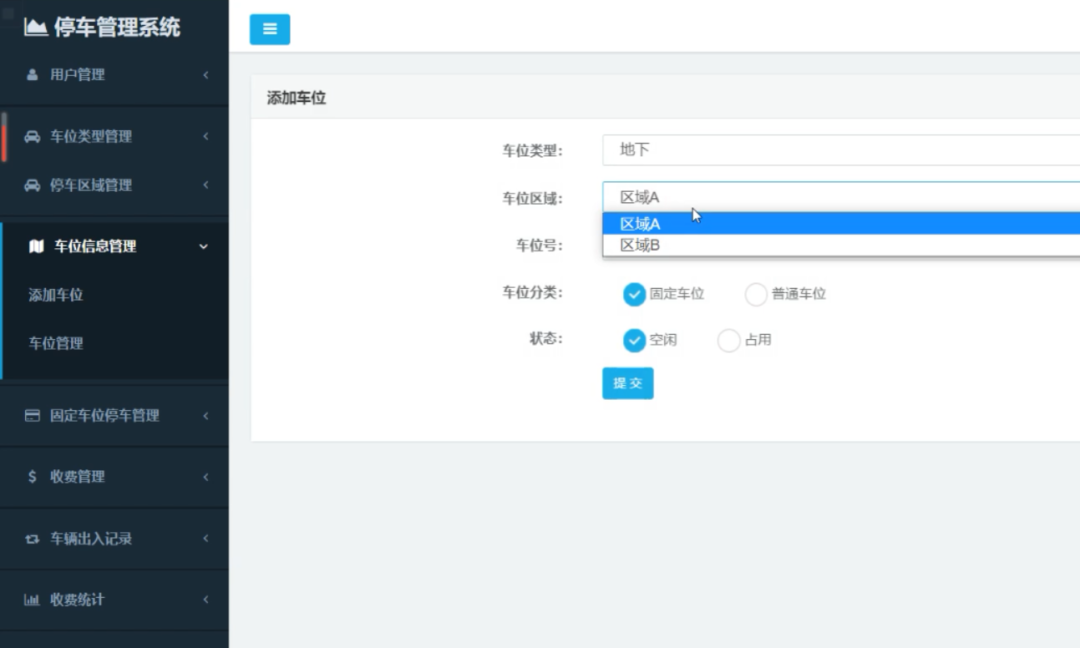Click the bar chart icon beside 收费统计
This screenshot has width=1080, height=648.
click(32, 600)
